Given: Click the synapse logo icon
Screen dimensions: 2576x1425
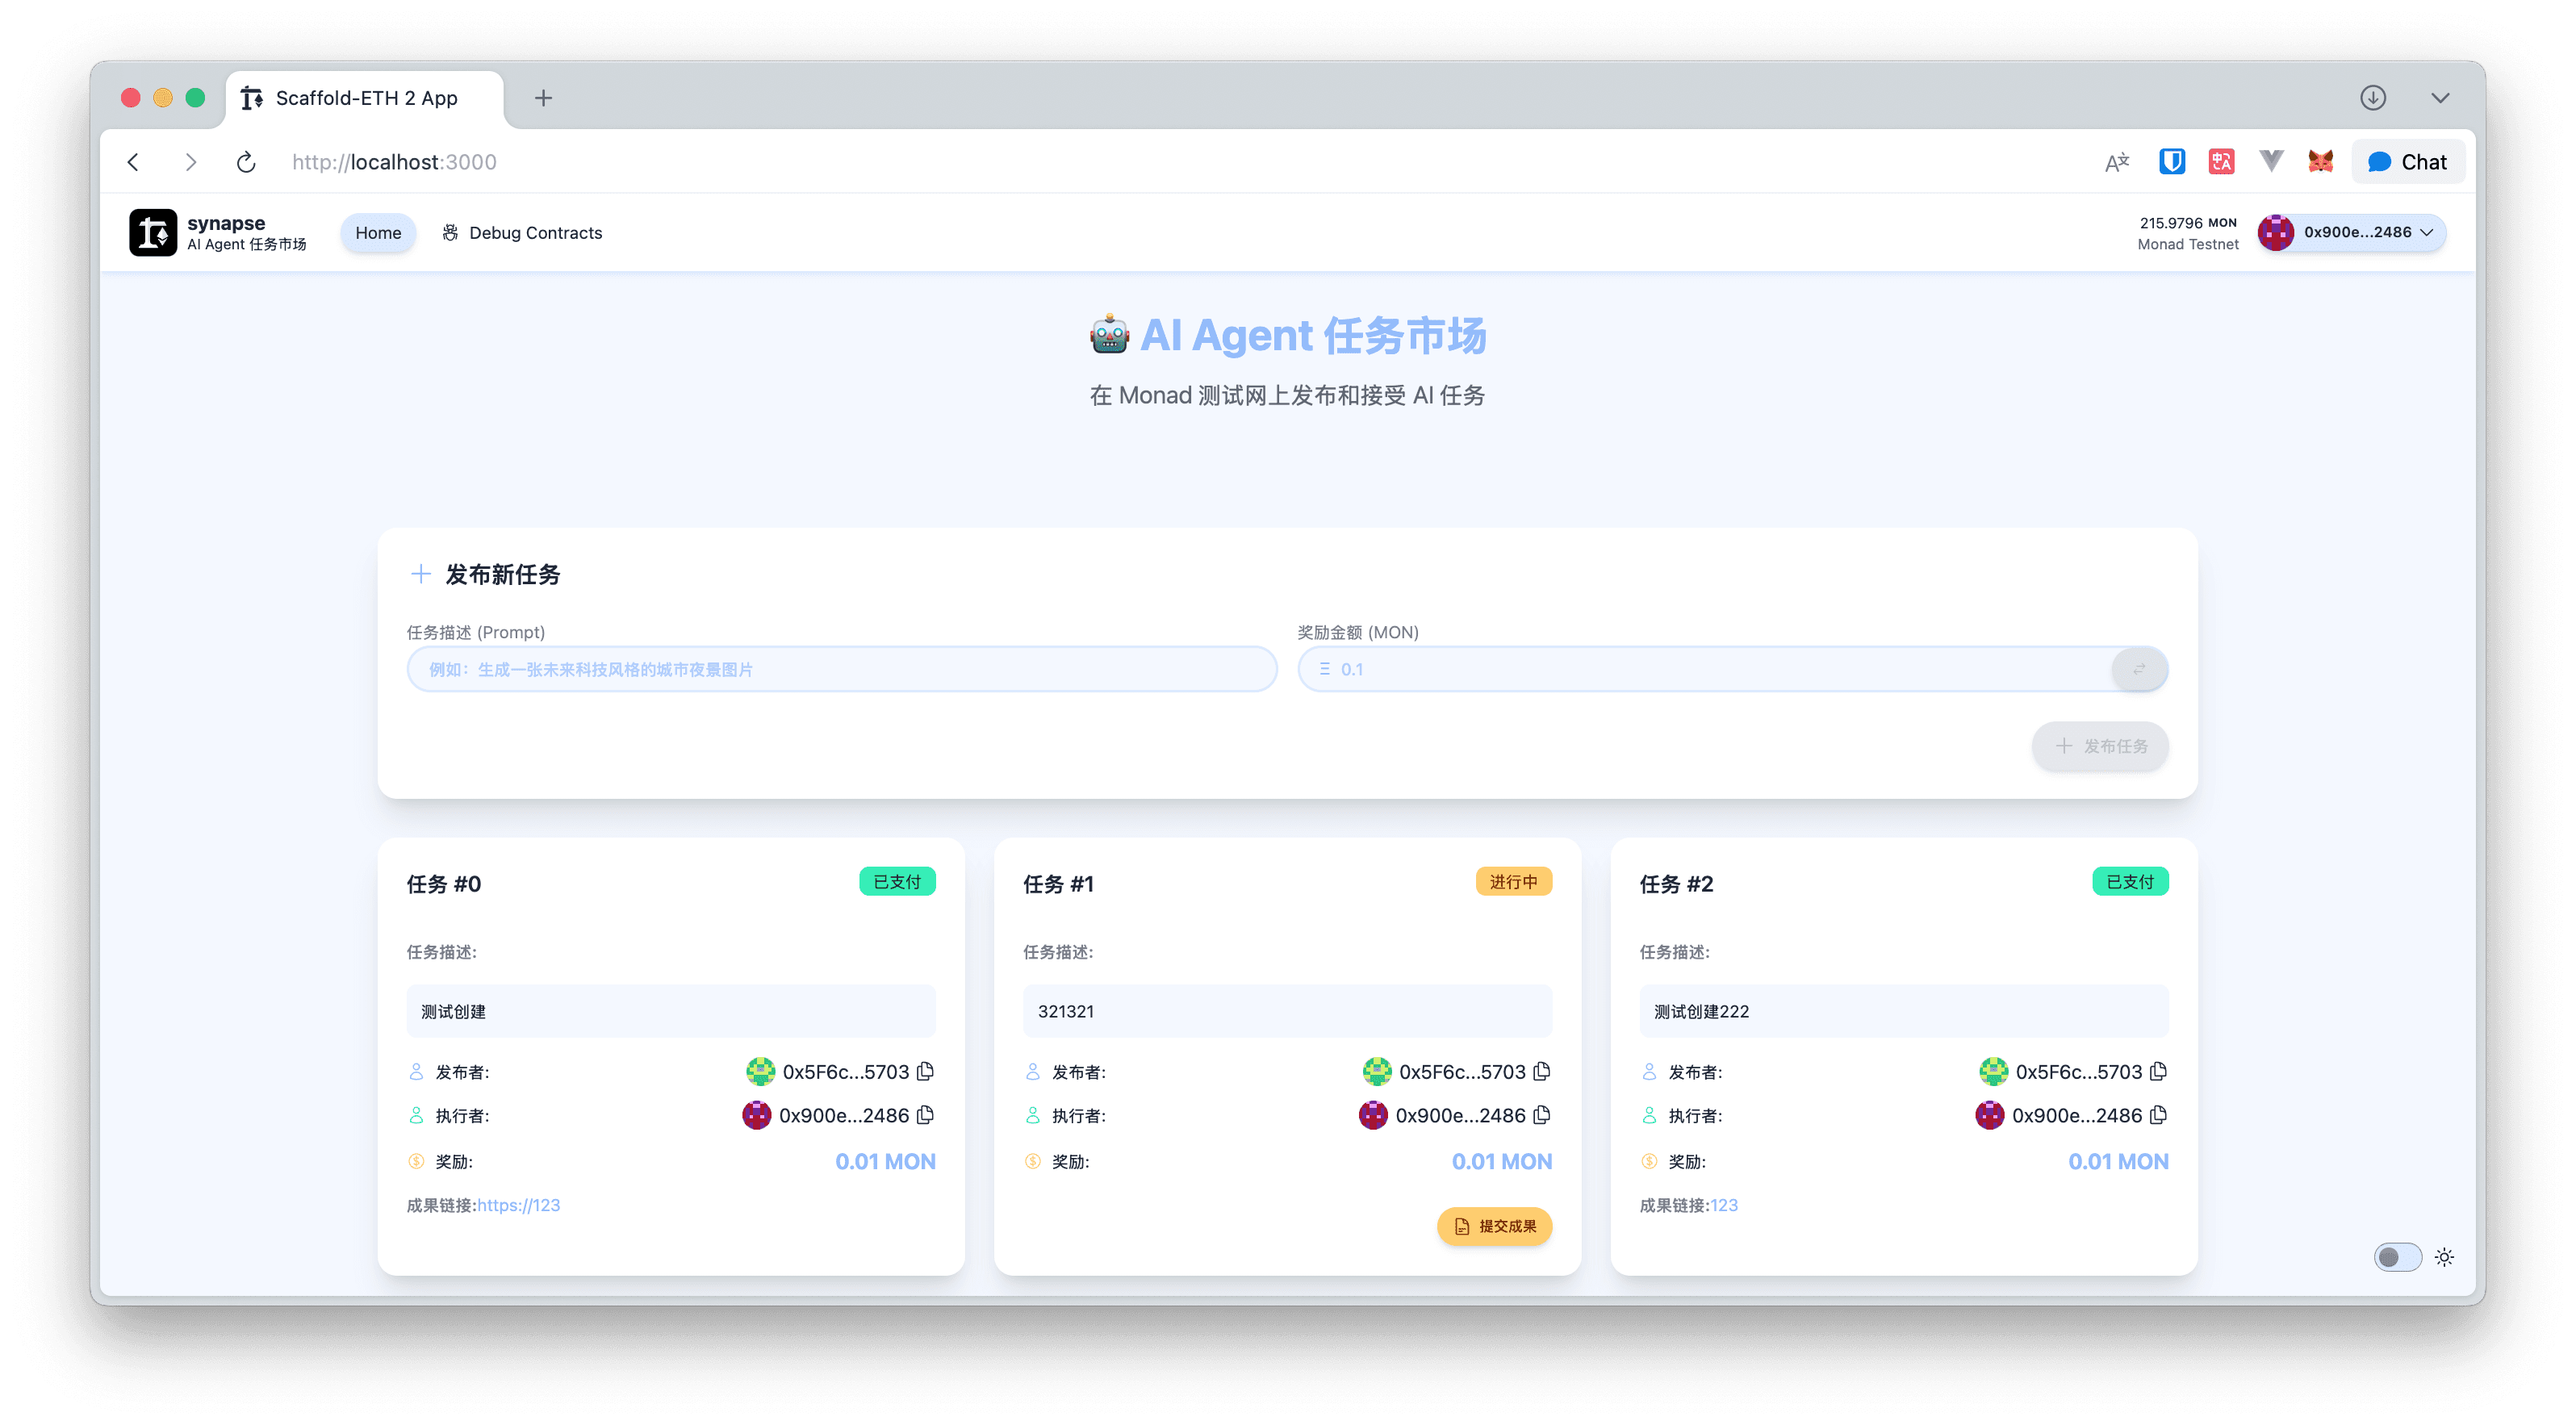Looking at the screenshot, I should 153,232.
